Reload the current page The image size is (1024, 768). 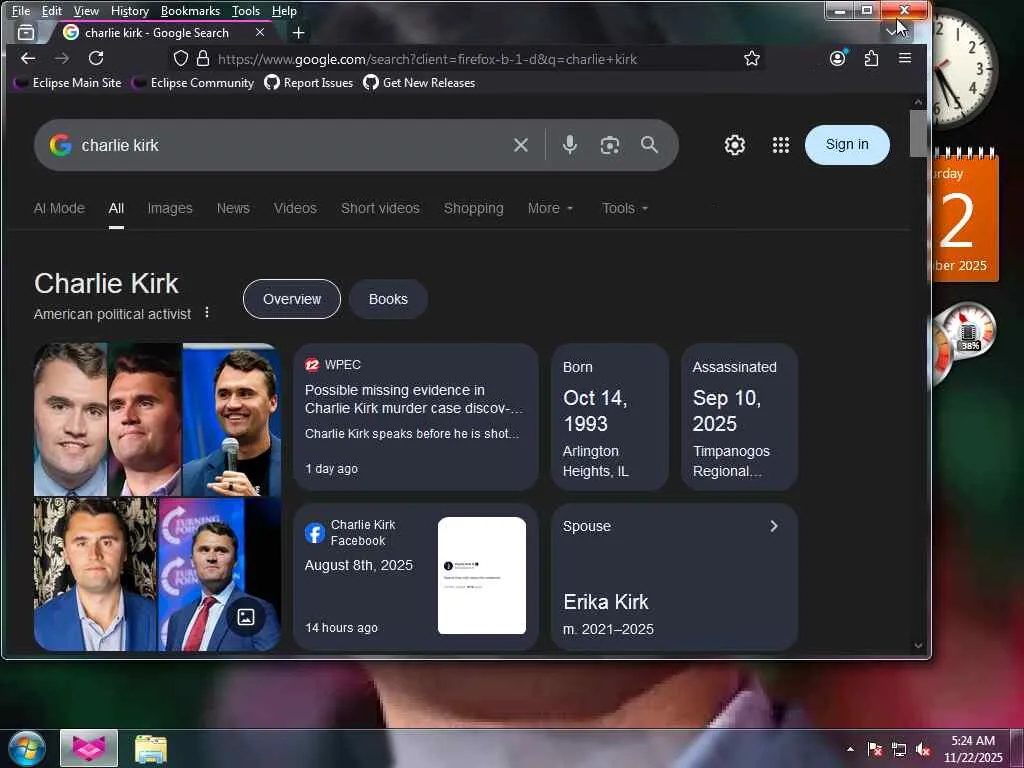tap(96, 59)
